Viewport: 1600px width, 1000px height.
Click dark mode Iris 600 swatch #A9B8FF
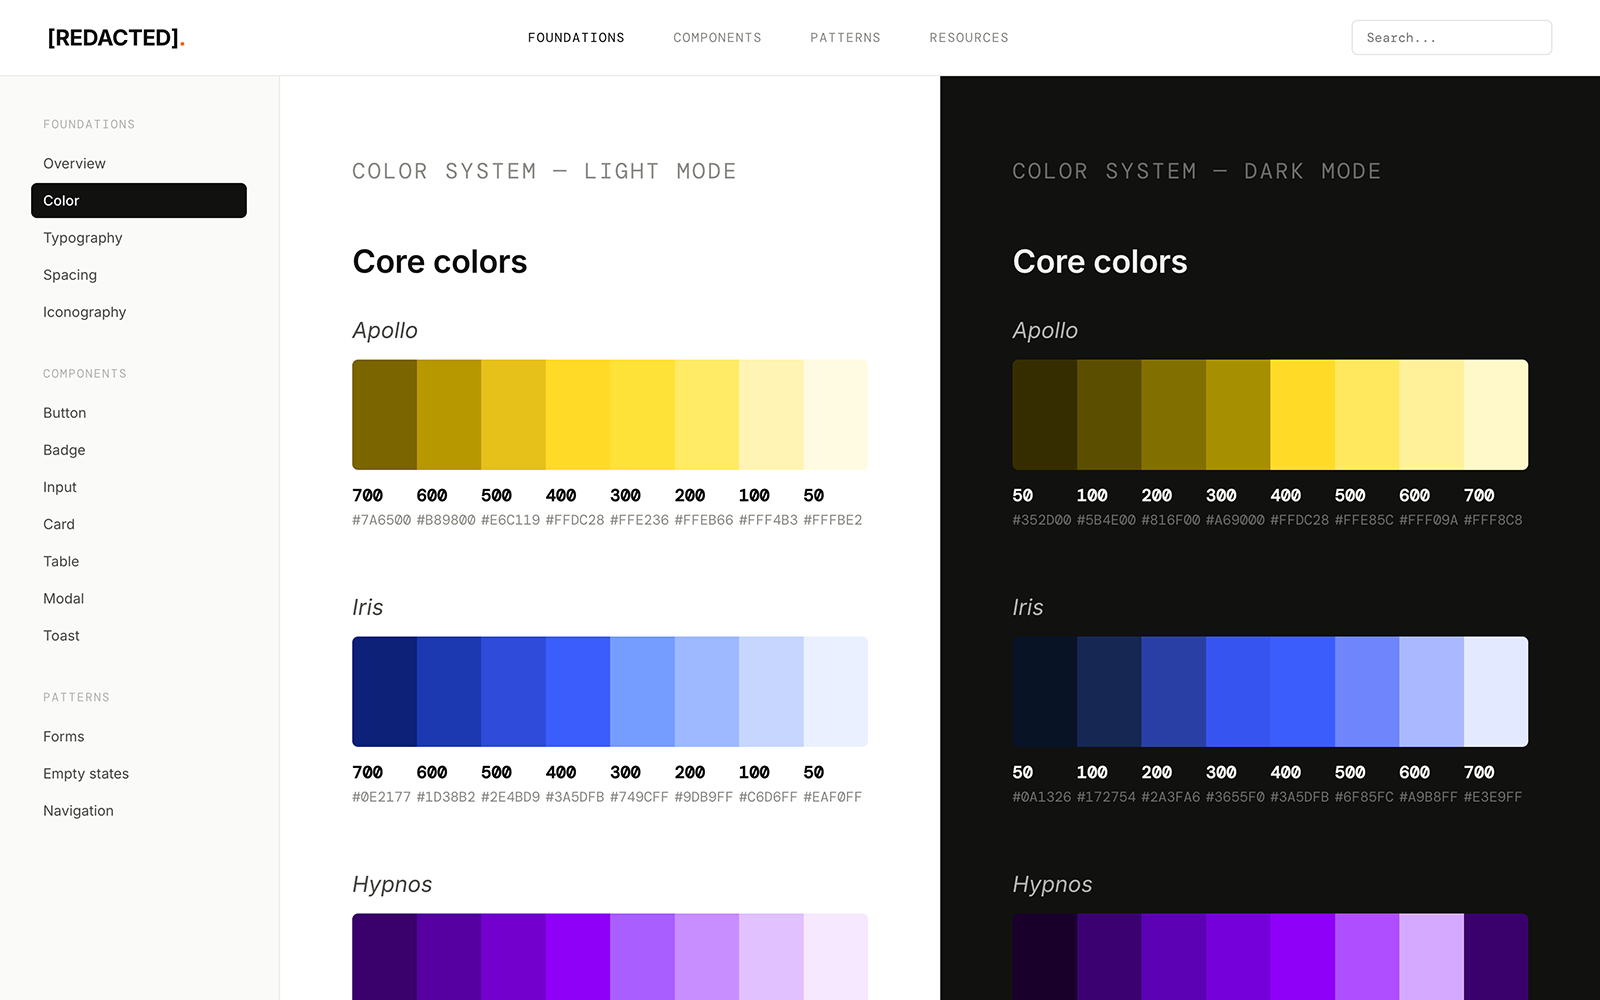(x=1432, y=692)
